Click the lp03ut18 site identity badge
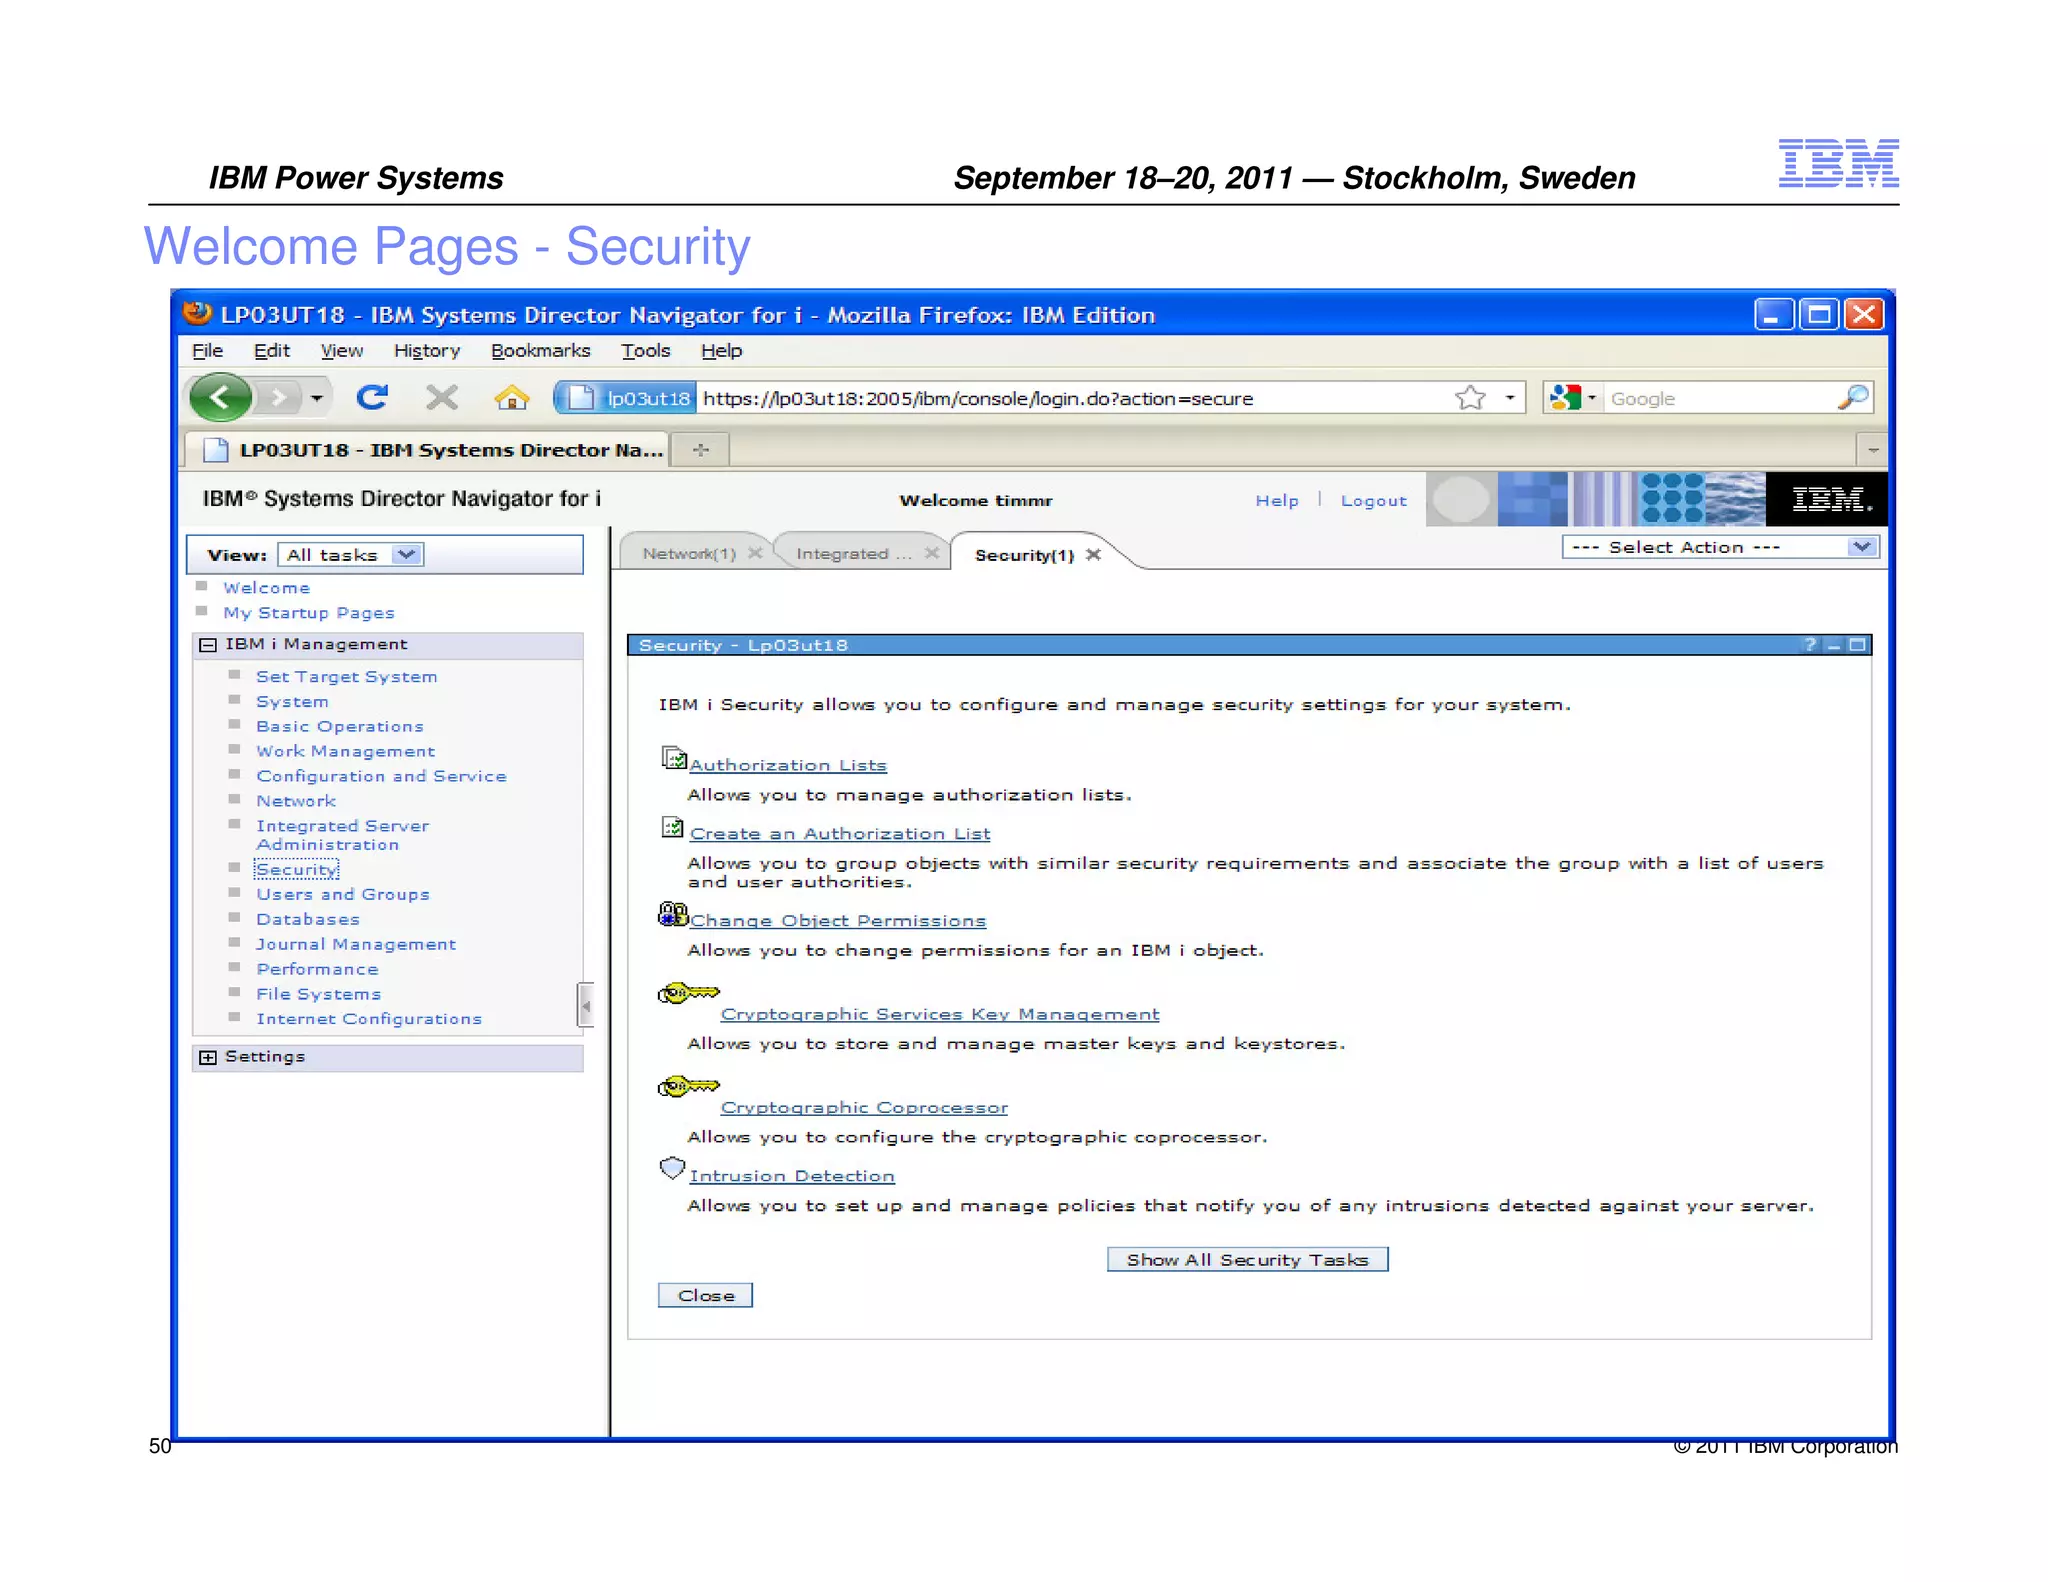2048x1582 pixels. [x=627, y=398]
